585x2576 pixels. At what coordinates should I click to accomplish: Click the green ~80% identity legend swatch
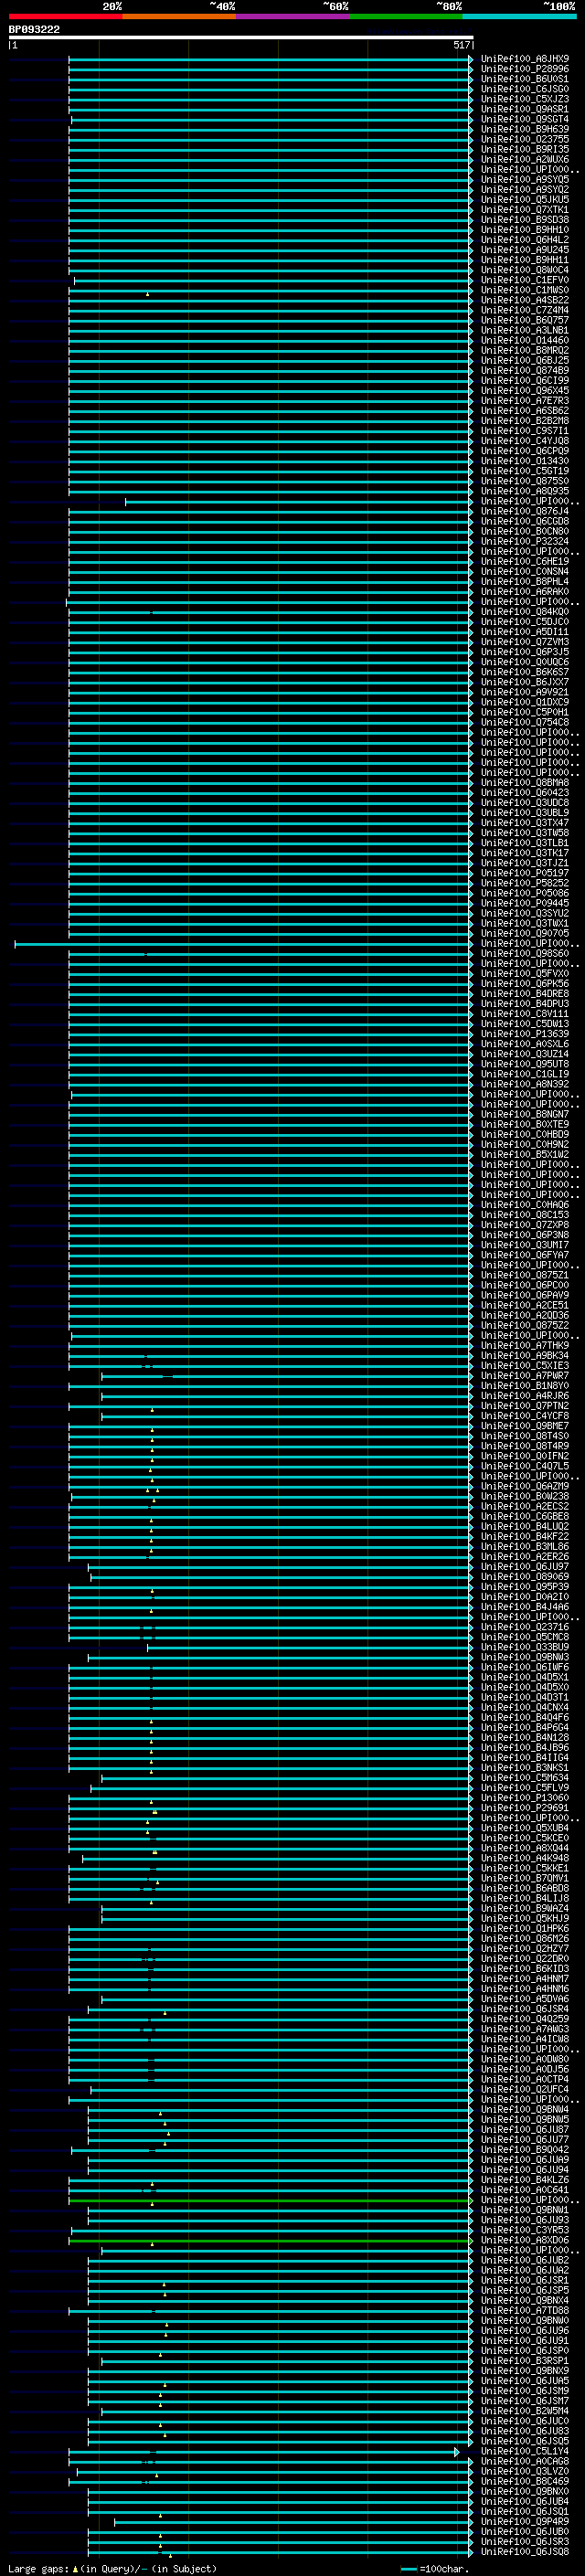click(406, 16)
